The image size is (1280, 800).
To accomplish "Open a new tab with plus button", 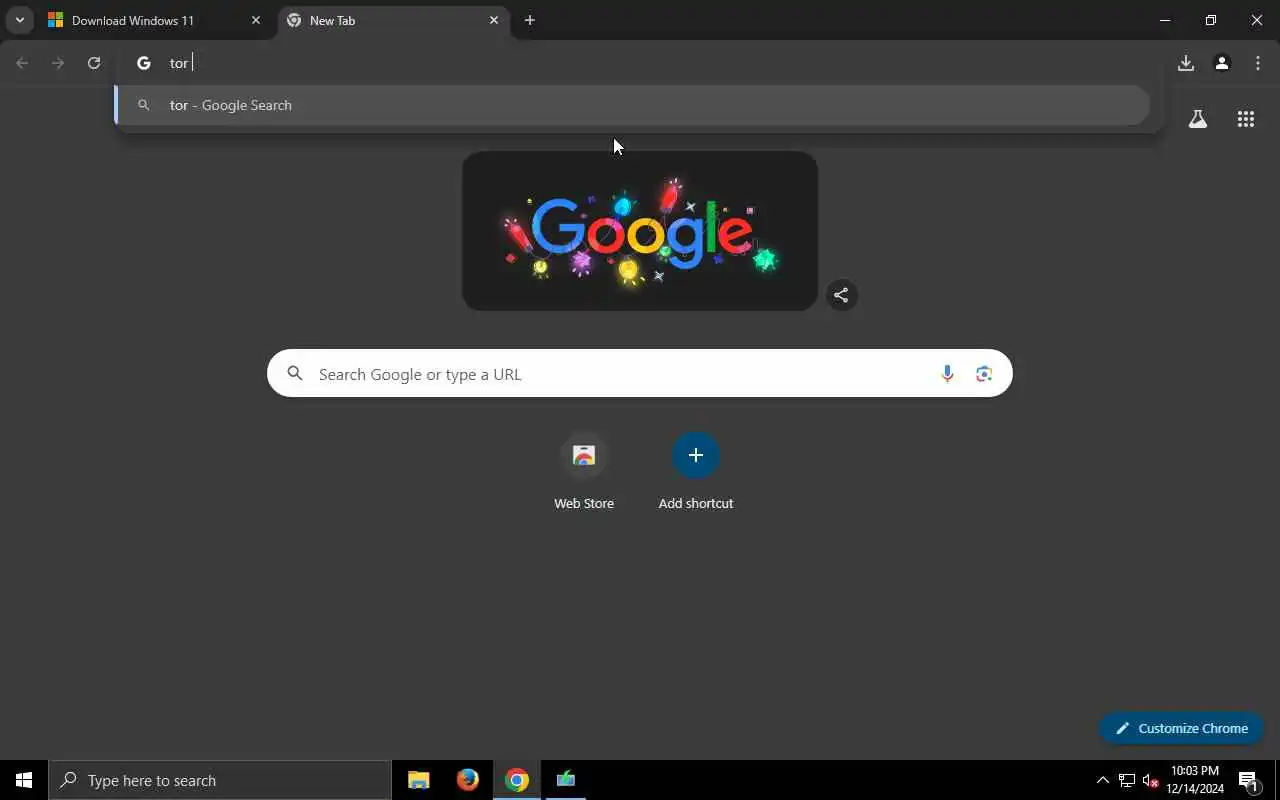I will point(530,20).
